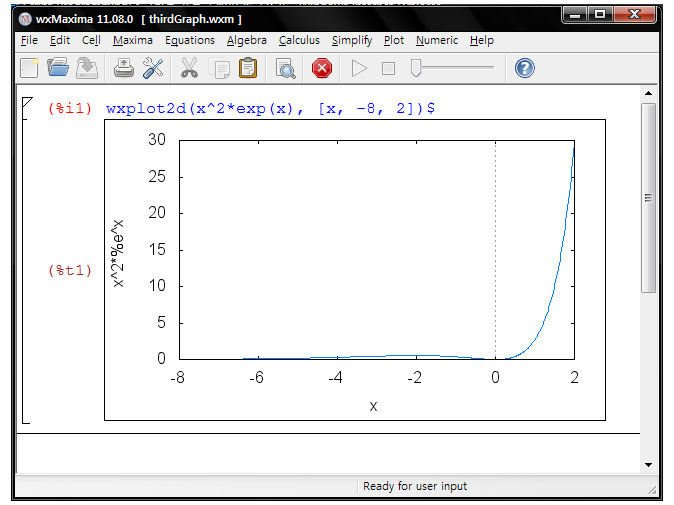
Task: Open the File menu
Action: [x=29, y=40]
